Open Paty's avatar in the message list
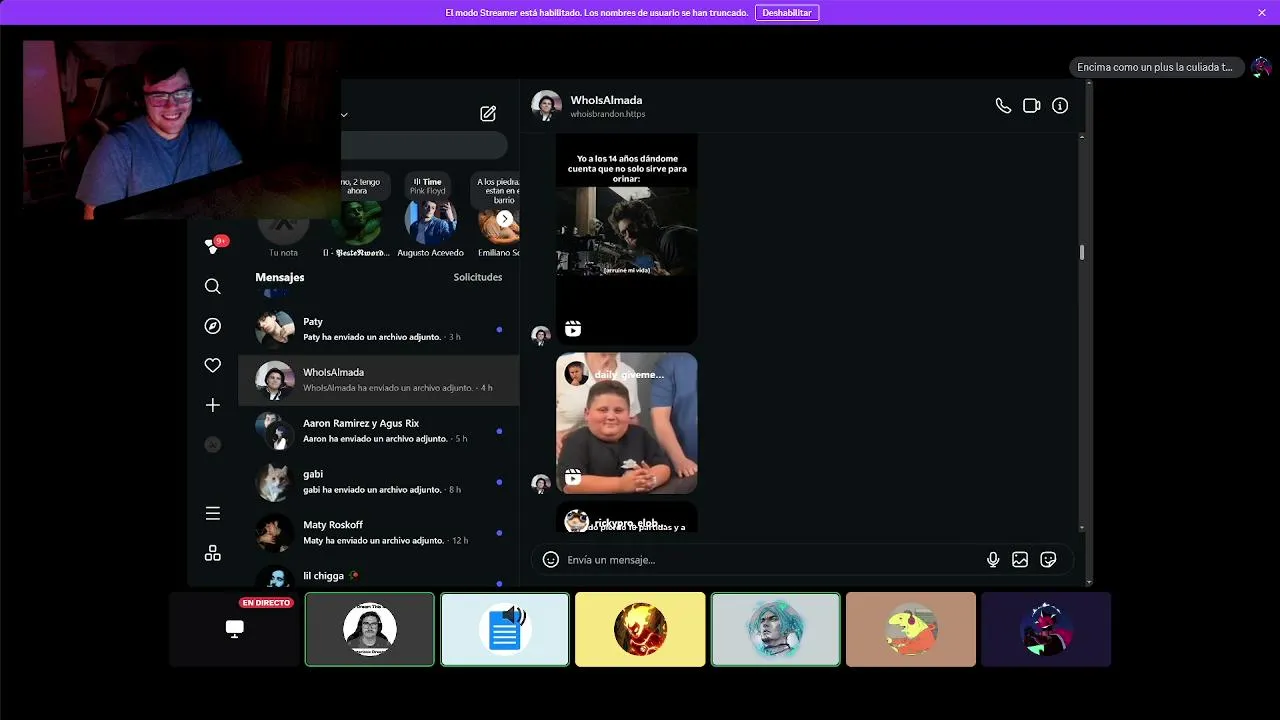Screen dimensions: 1280x720 274,329
